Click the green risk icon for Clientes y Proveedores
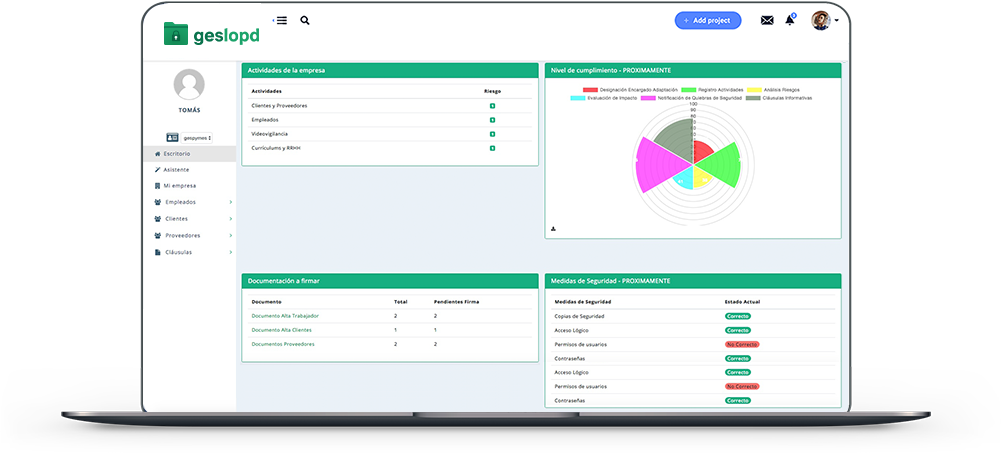The image size is (1001, 453). pyautogui.click(x=492, y=106)
